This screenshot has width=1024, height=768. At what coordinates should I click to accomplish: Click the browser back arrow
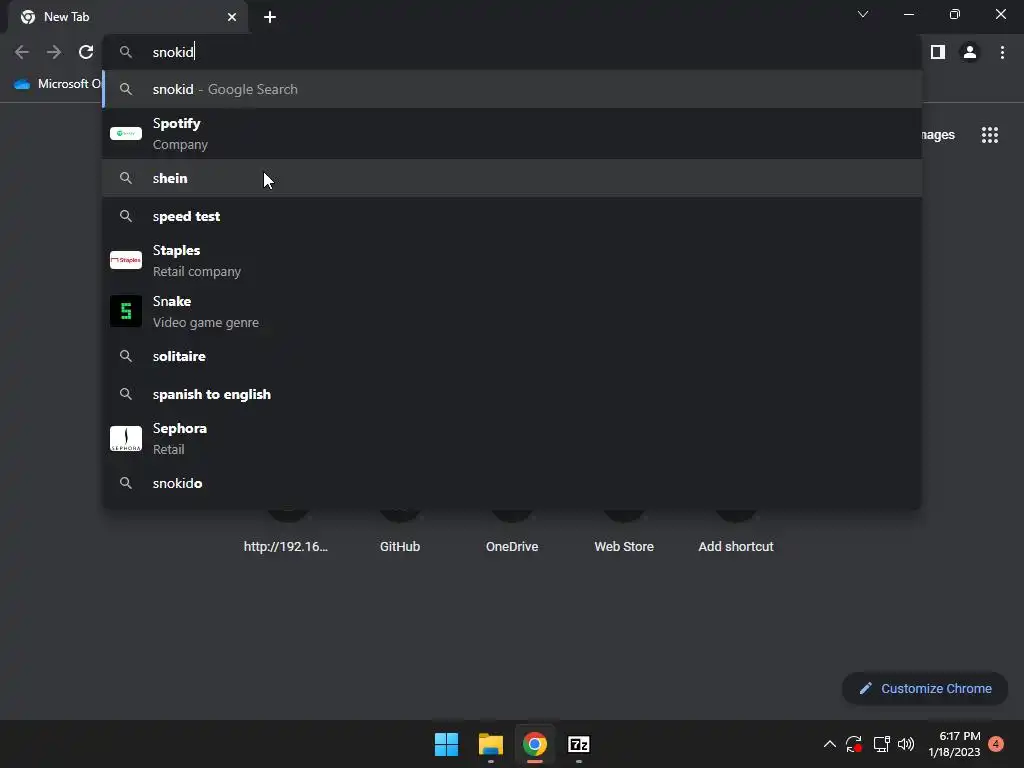tap(22, 52)
